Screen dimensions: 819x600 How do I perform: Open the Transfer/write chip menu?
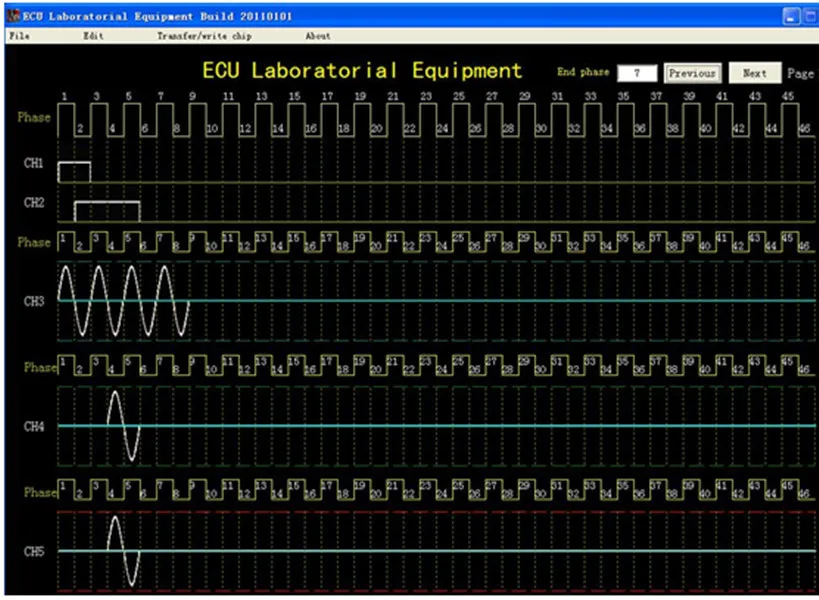coord(204,36)
